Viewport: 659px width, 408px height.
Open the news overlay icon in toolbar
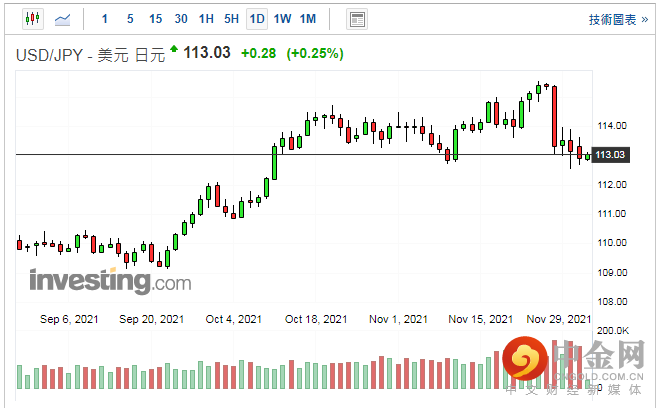357,19
